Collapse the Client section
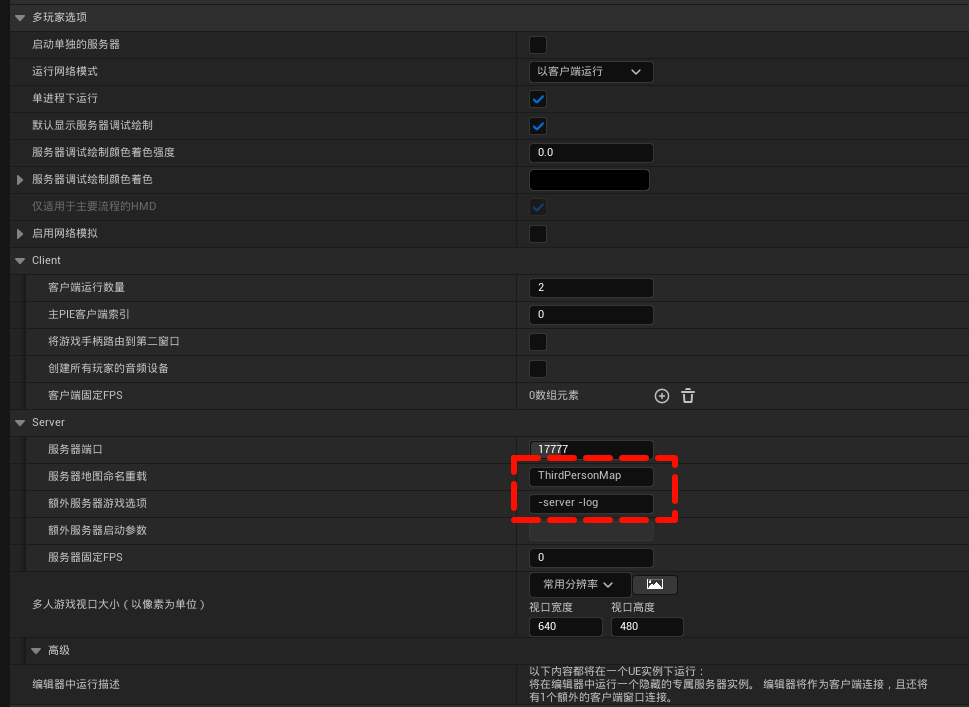 pos(20,260)
